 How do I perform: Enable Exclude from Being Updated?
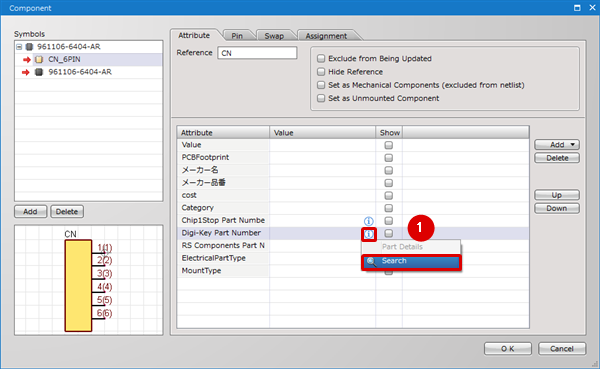[x=321, y=59]
